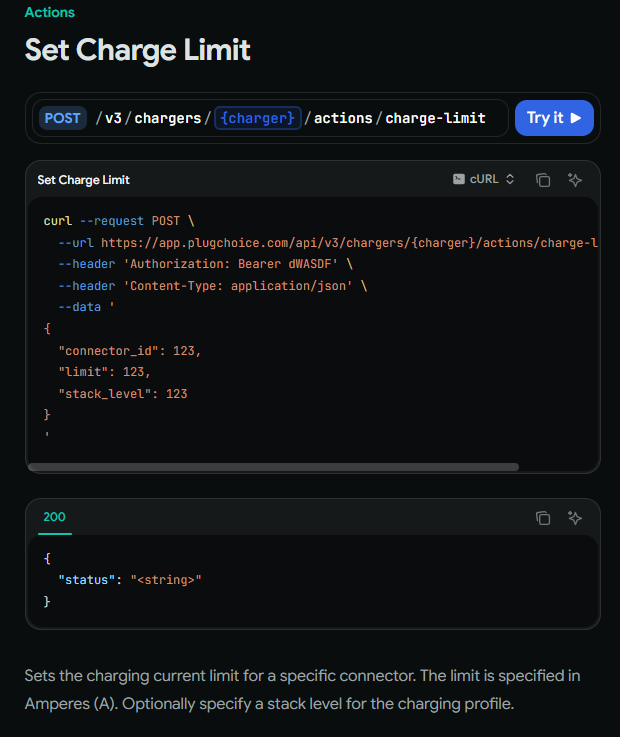Click the Set Charge Limit code panel title
Image resolution: width=620 pixels, height=737 pixels.
coord(83,180)
